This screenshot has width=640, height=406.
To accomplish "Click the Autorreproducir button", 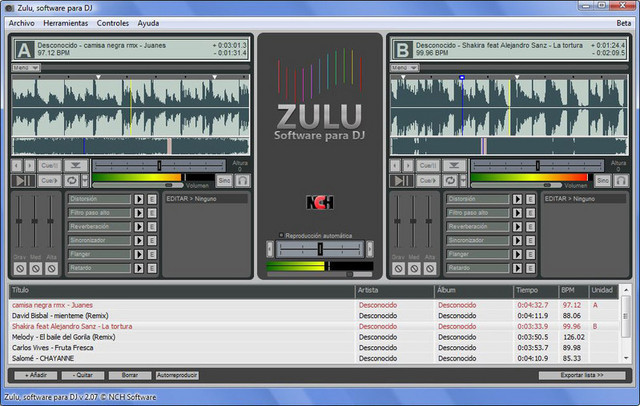I will (x=177, y=375).
